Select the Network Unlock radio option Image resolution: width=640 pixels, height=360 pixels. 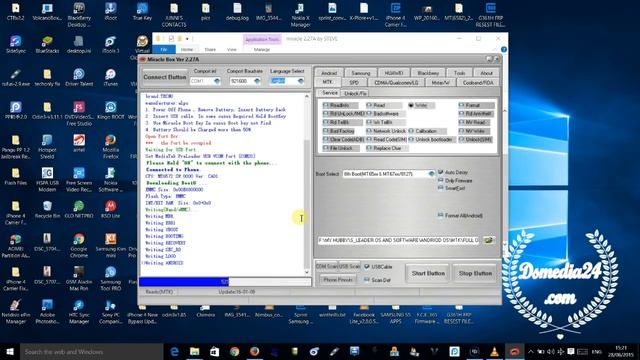point(386,131)
